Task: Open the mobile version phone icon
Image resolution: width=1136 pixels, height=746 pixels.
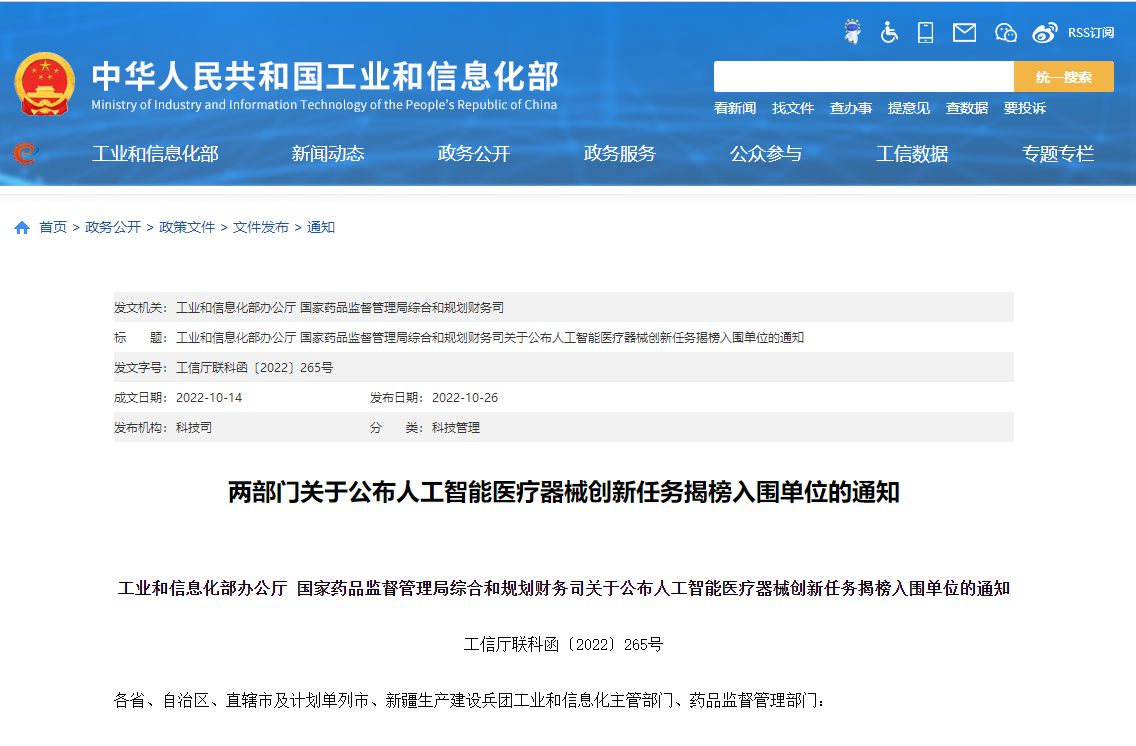Action: [x=925, y=33]
